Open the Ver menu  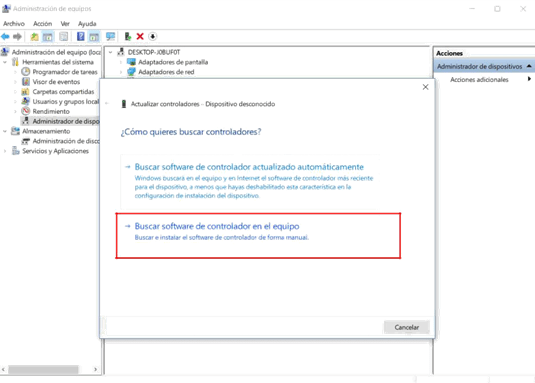point(65,24)
